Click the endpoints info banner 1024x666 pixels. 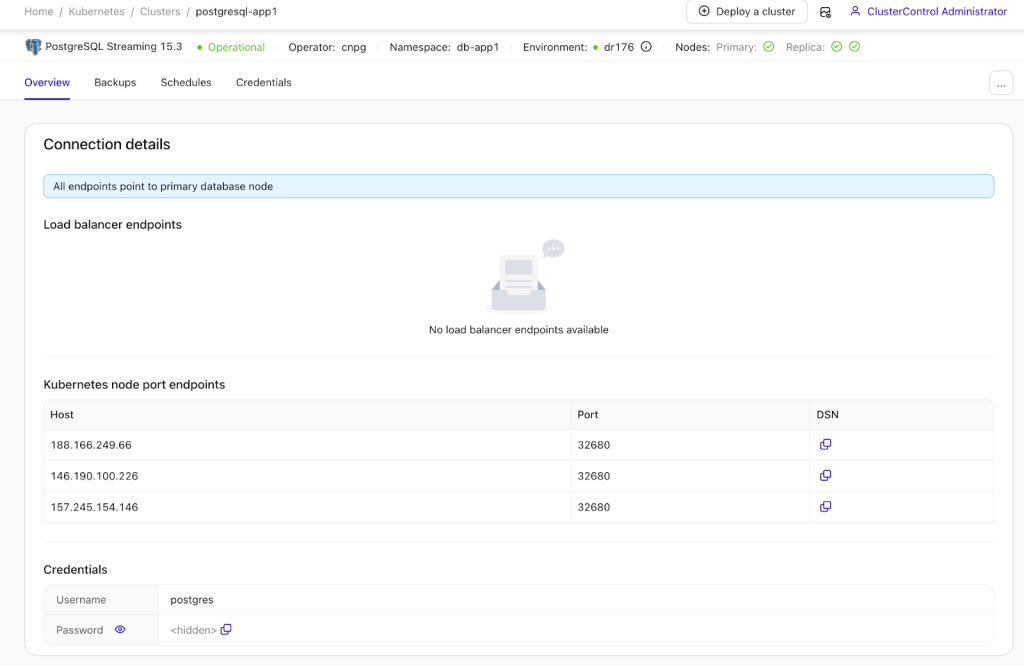[x=519, y=186]
